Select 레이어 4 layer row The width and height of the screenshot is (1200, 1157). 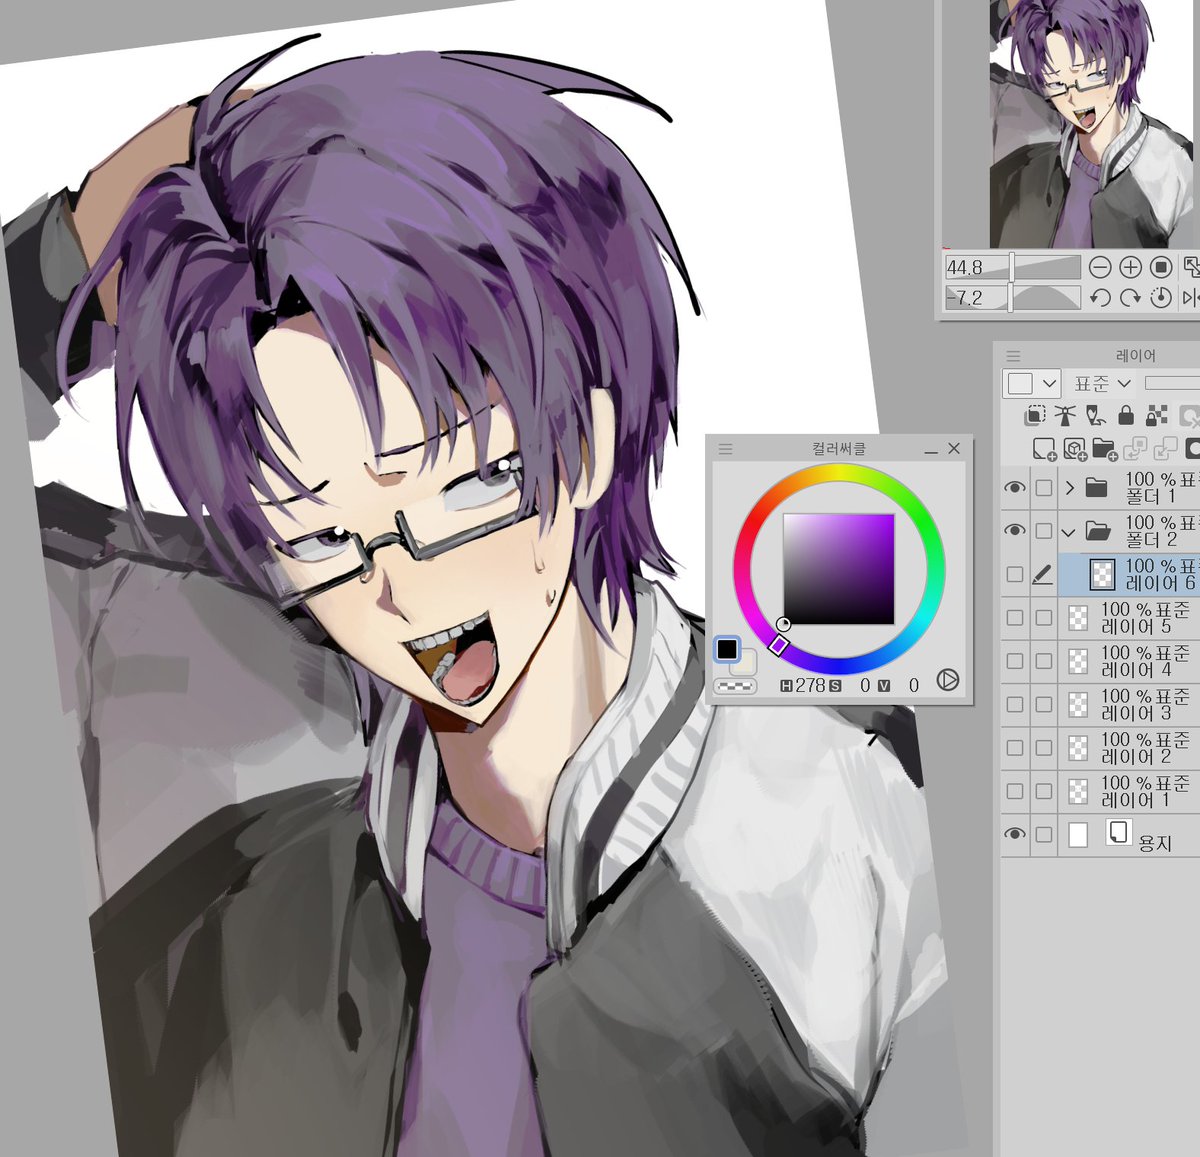coord(1129,661)
